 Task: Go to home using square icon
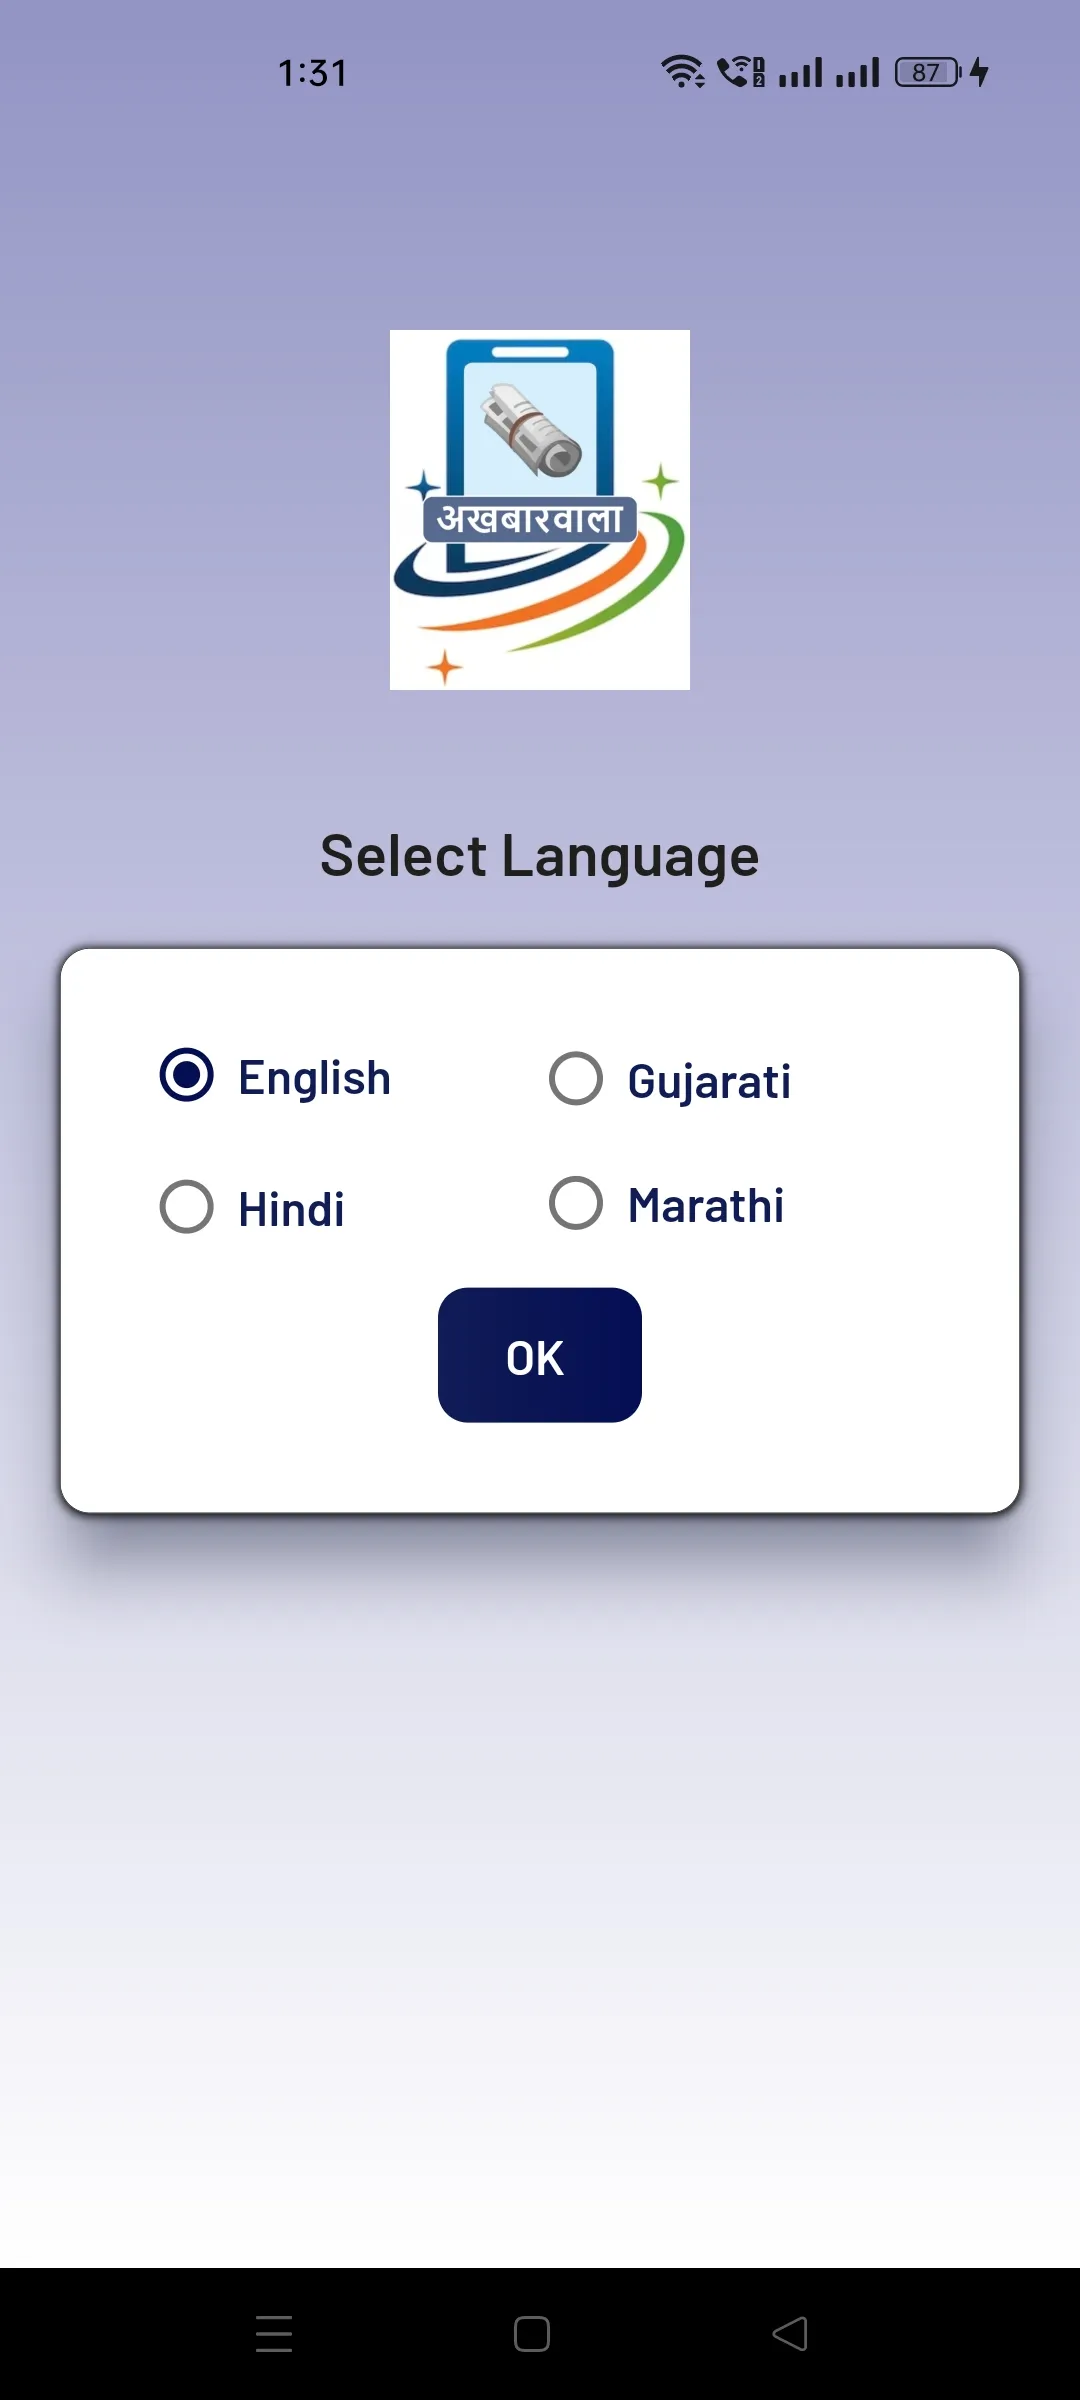(x=532, y=2334)
